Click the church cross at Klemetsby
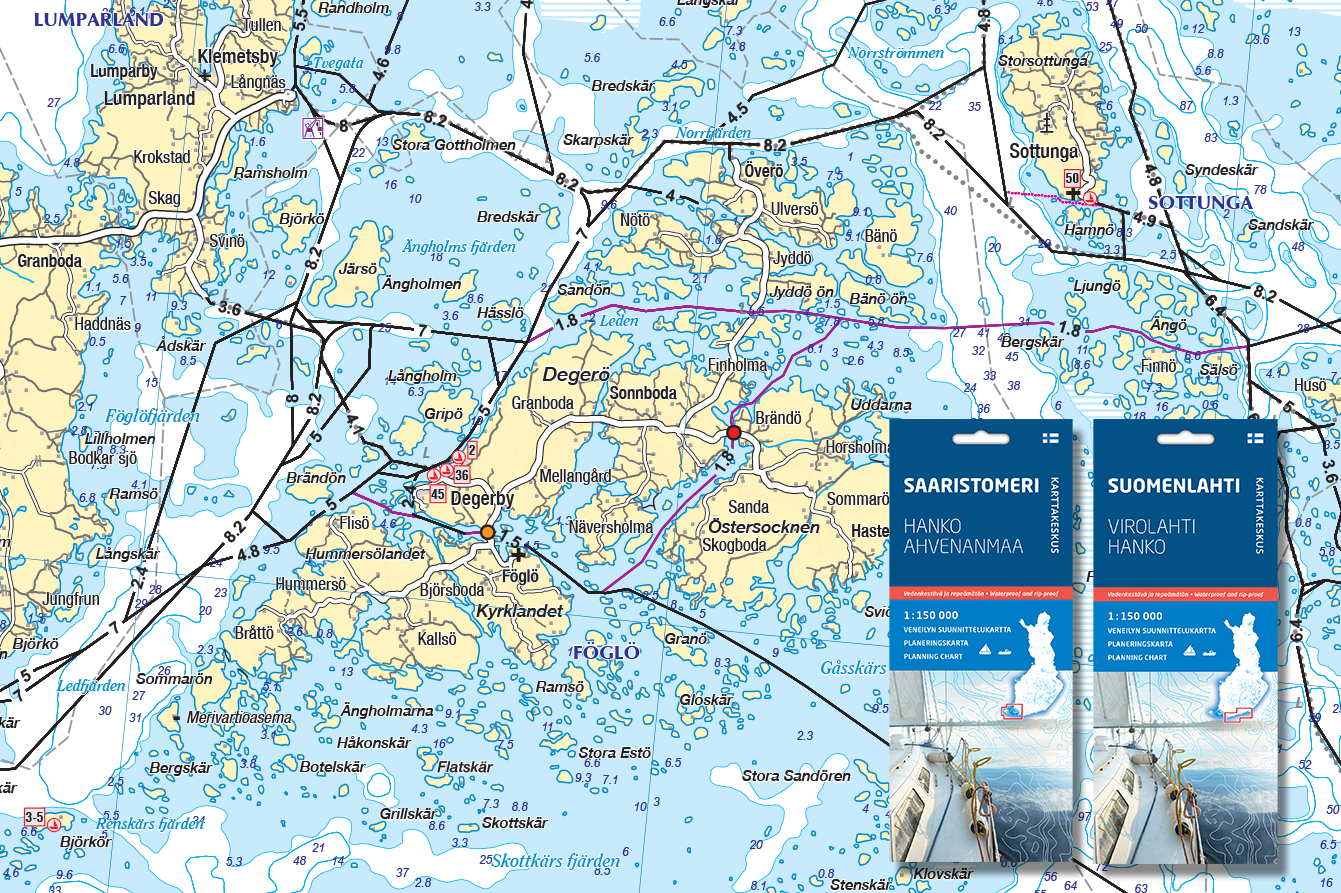This screenshot has height=893, width=1341. (x=205, y=75)
